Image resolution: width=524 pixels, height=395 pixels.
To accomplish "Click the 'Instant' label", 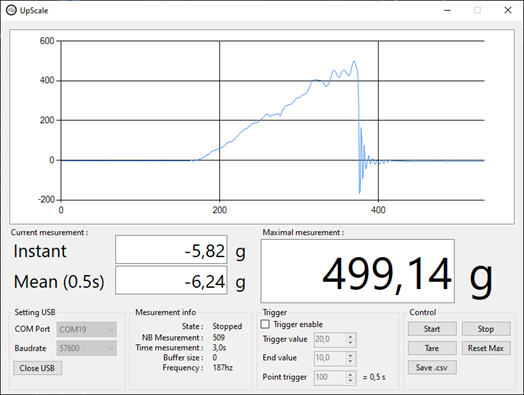I will (x=40, y=251).
